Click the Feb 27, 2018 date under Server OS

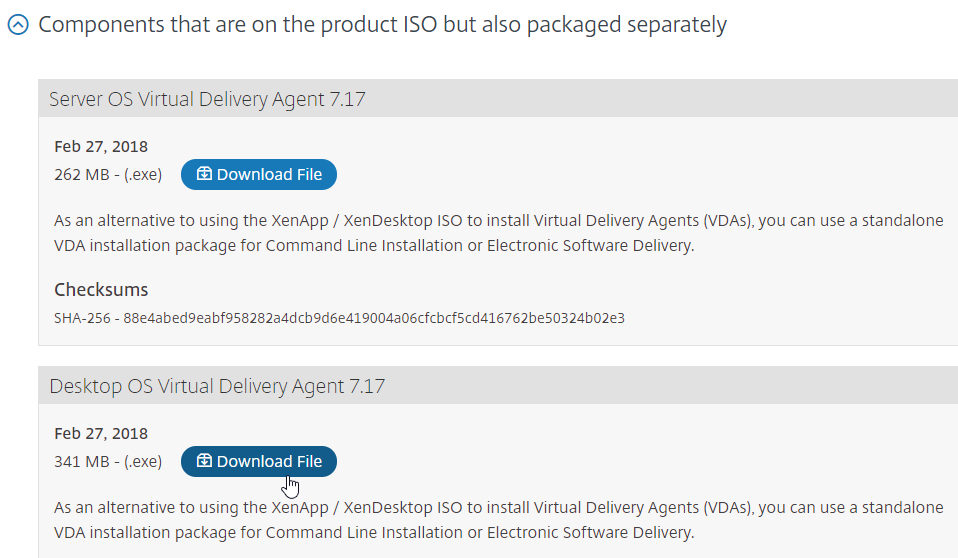101,147
